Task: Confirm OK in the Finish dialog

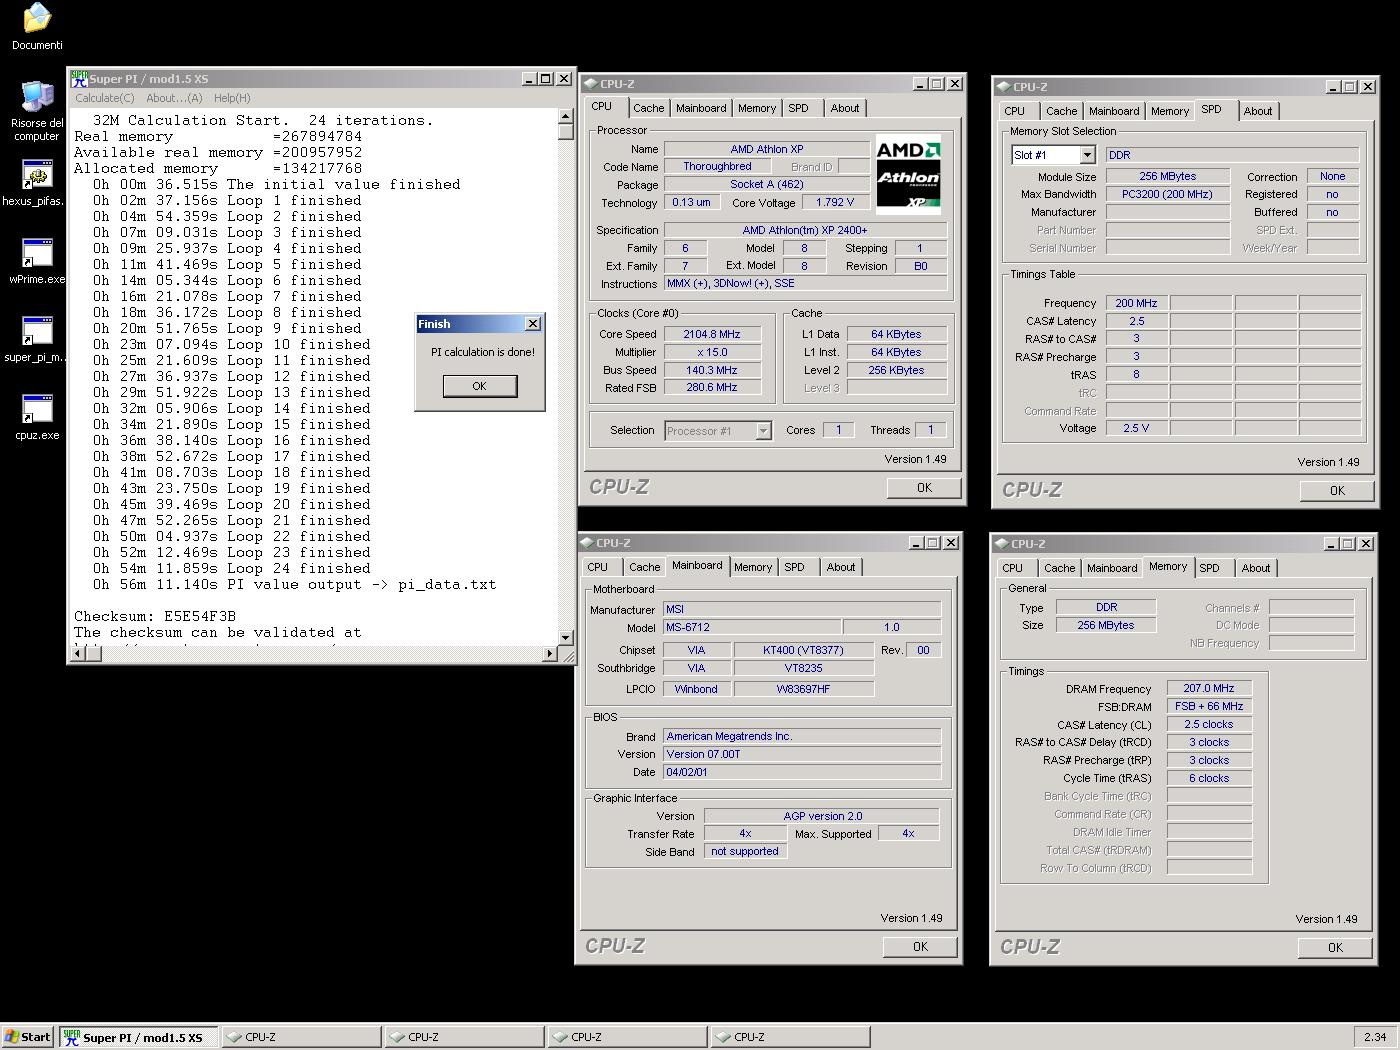Action: [479, 386]
